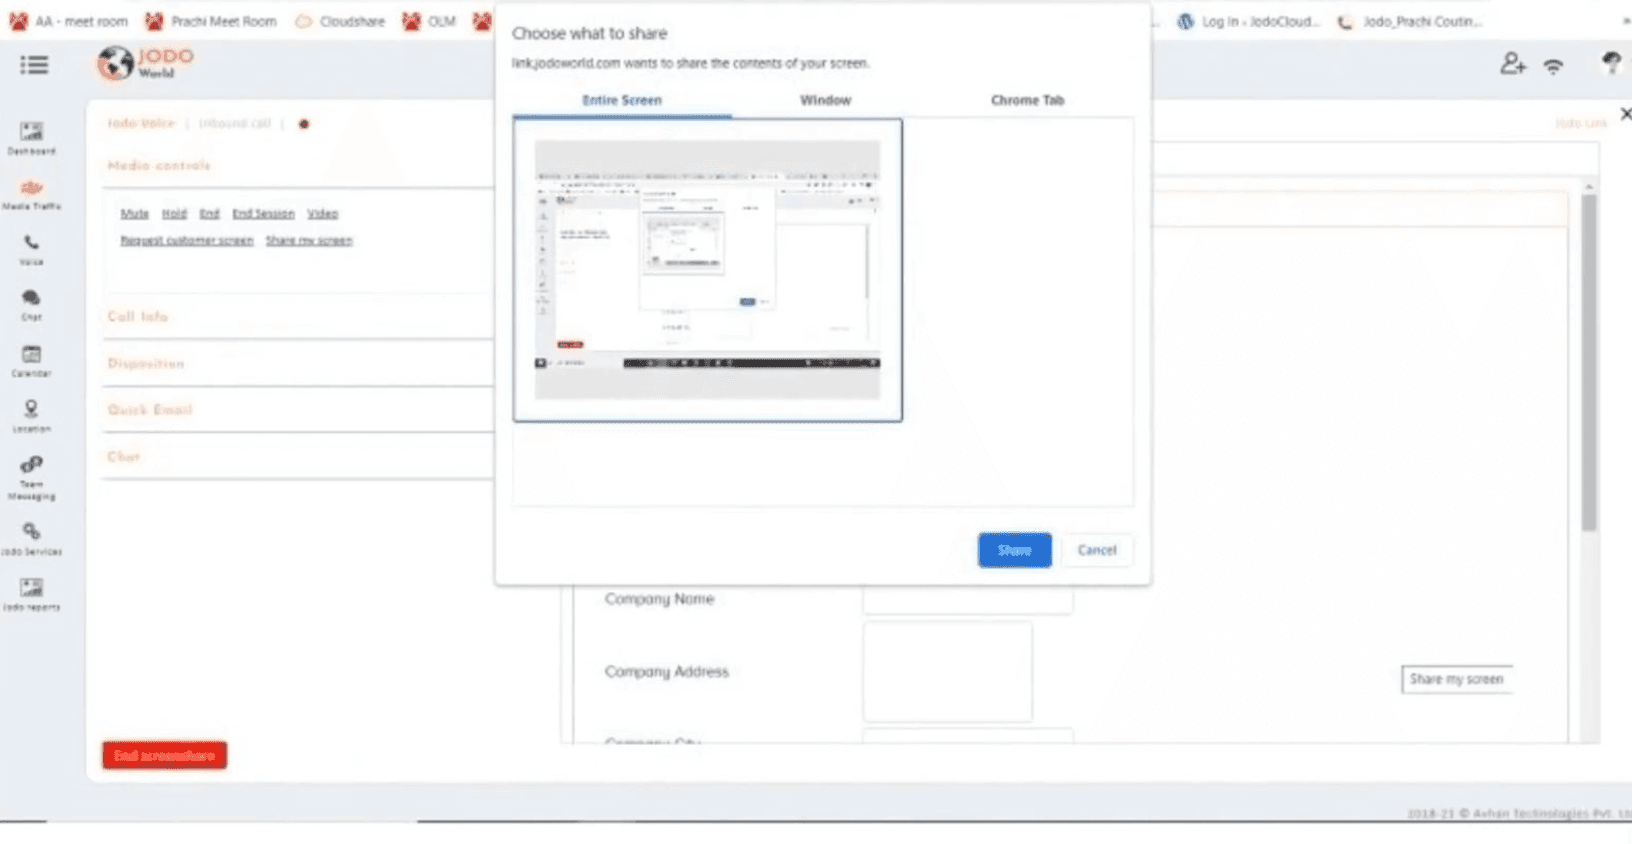
Task: Open the Cloudshare bookmark
Action: pyautogui.click(x=340, y=21)
